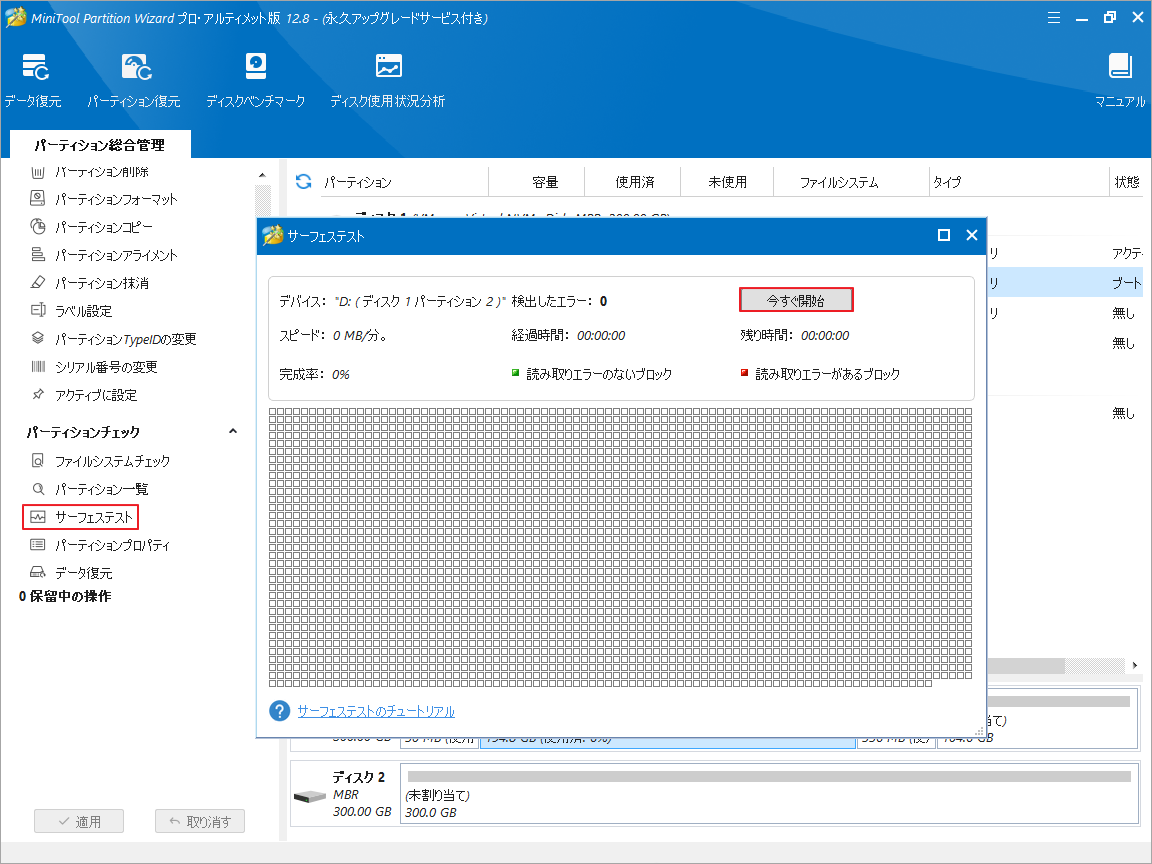1152x864 pixels.
Task: Maximize the サーフェステスト dialog
Action: [944, 235]
